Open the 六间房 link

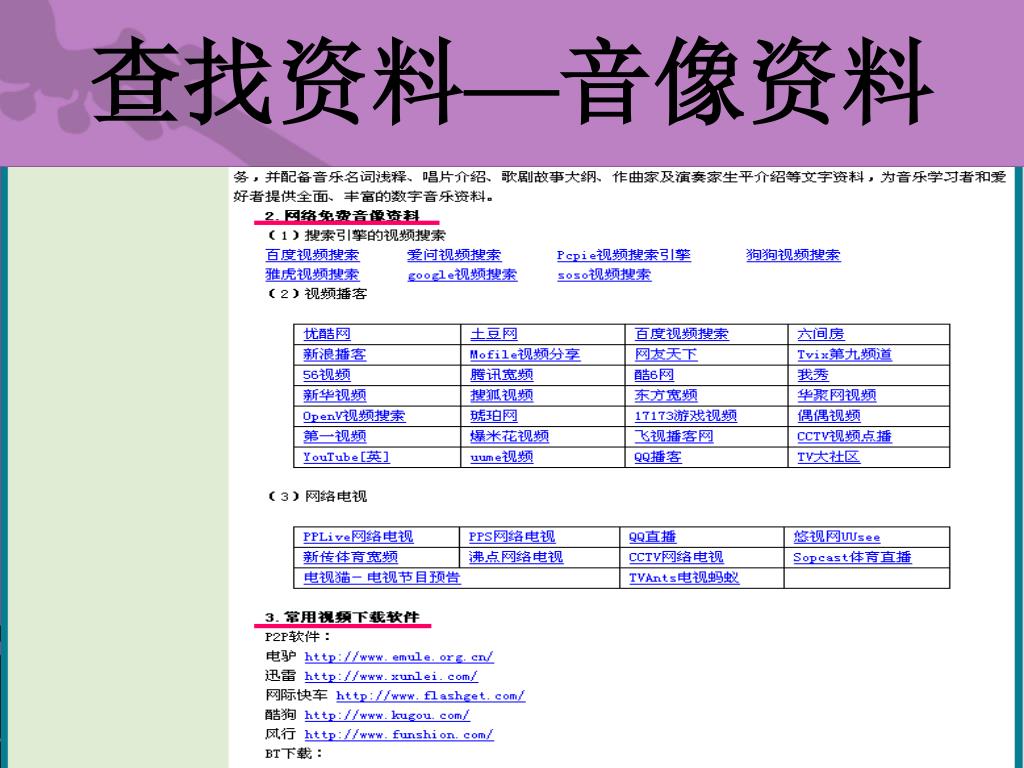tap(820, 334)
